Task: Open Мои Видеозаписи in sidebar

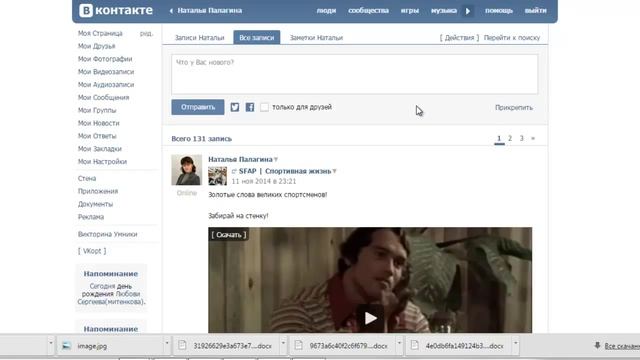Action: click(x=106, y=72)
